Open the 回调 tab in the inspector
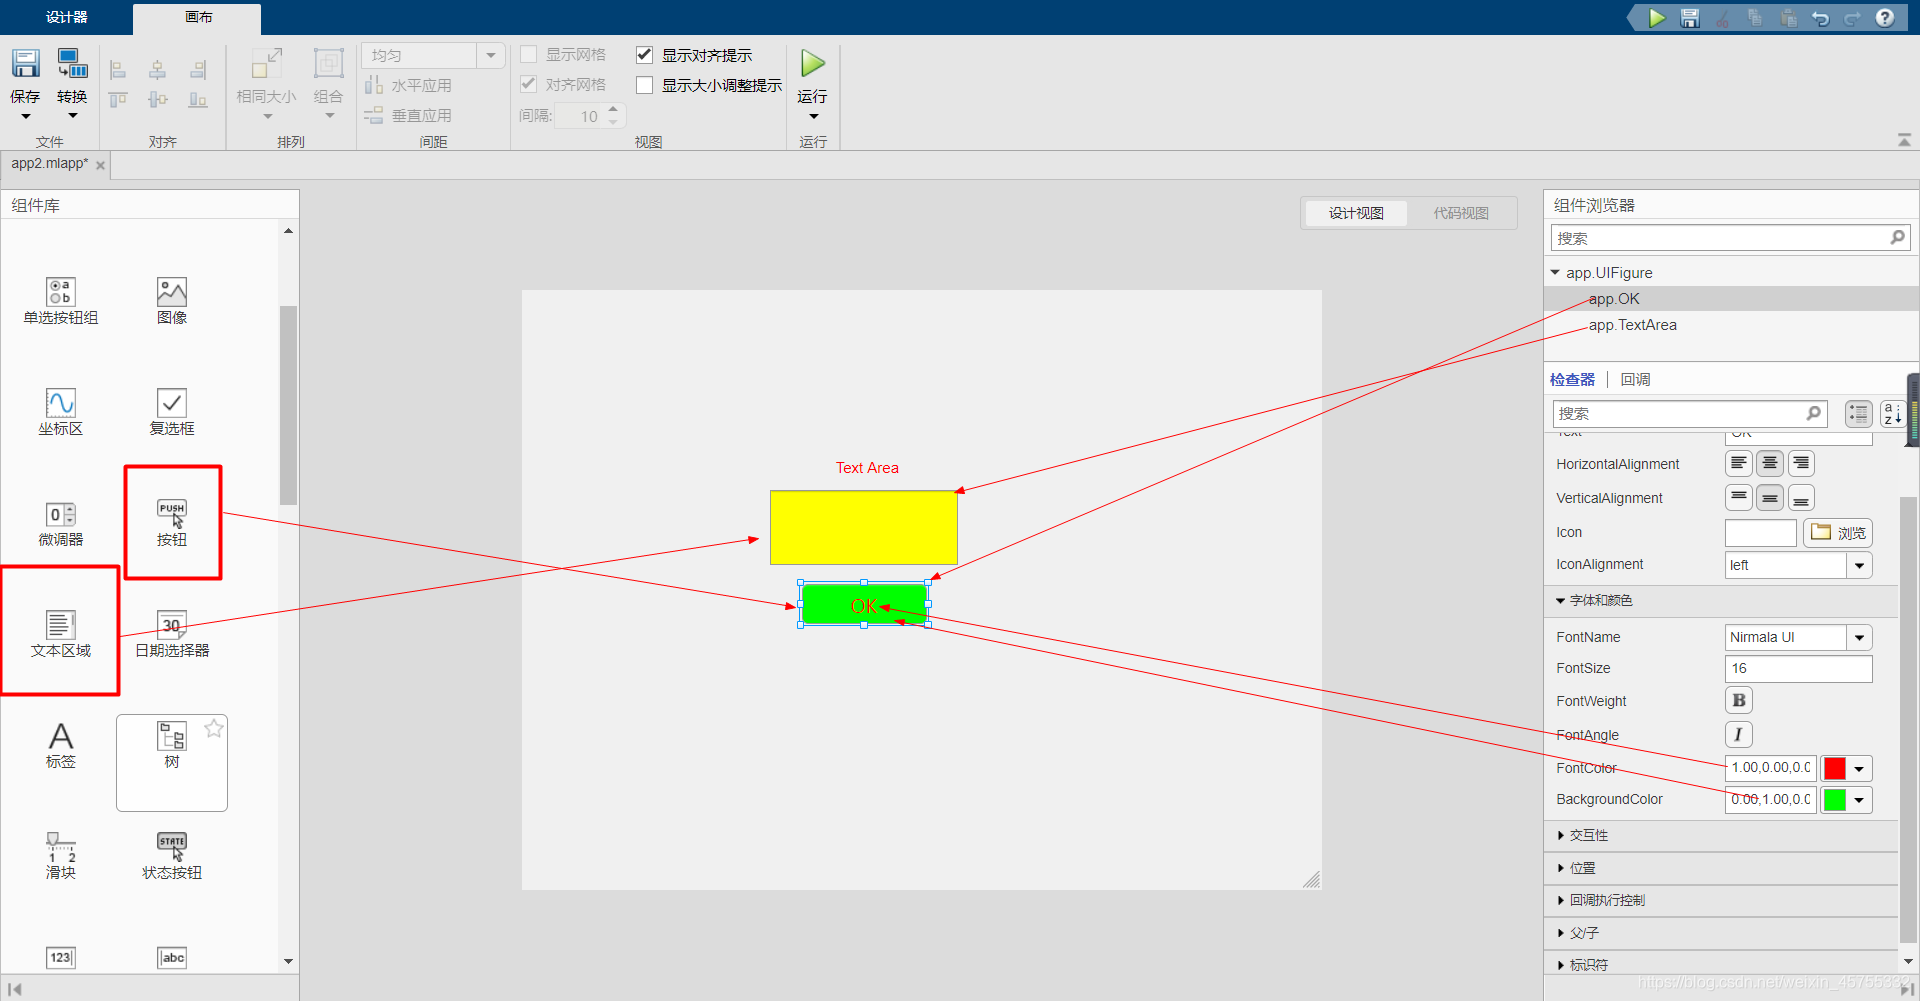 1634,379
